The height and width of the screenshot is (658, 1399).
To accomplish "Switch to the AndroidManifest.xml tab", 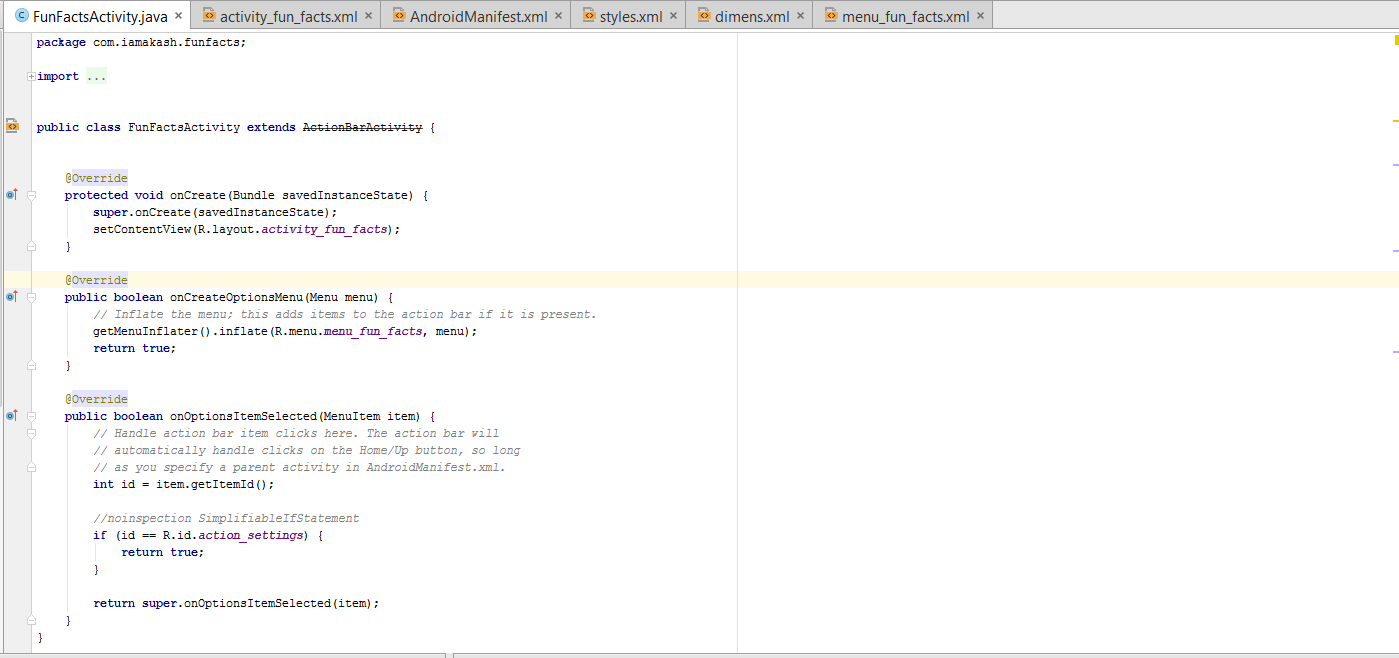I will pyautogui.click(x=478, y=16).
